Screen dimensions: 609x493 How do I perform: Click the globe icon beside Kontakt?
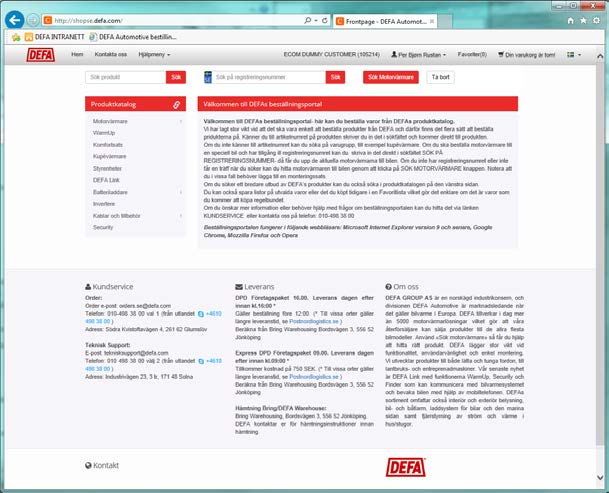coord(88,465)
